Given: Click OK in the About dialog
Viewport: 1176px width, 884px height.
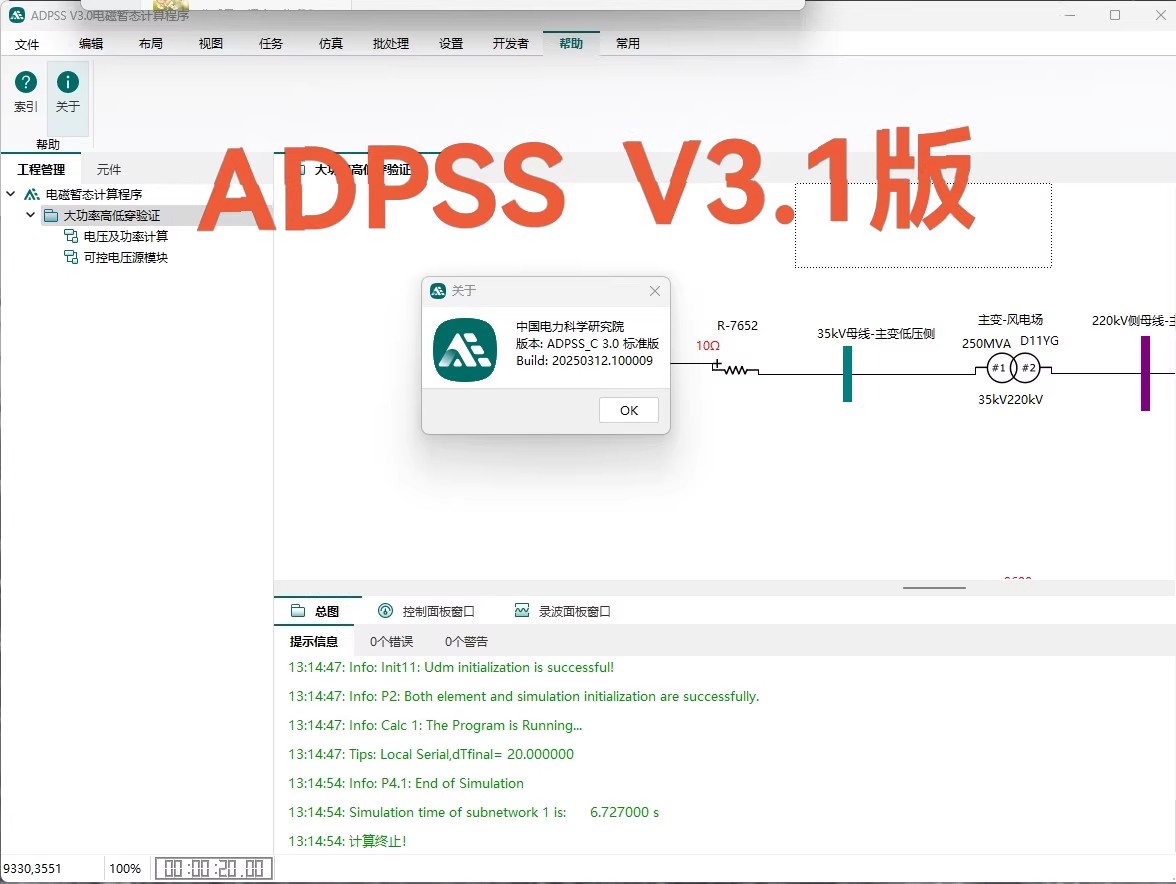Looking at the screenshot, I should click(x=628, y=410).
